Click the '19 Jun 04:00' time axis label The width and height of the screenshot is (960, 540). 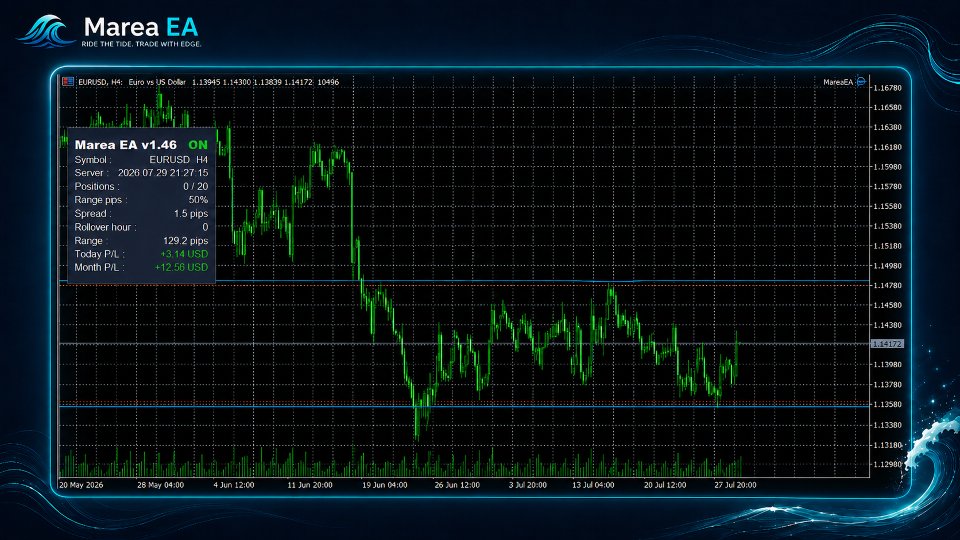point(384,485)
